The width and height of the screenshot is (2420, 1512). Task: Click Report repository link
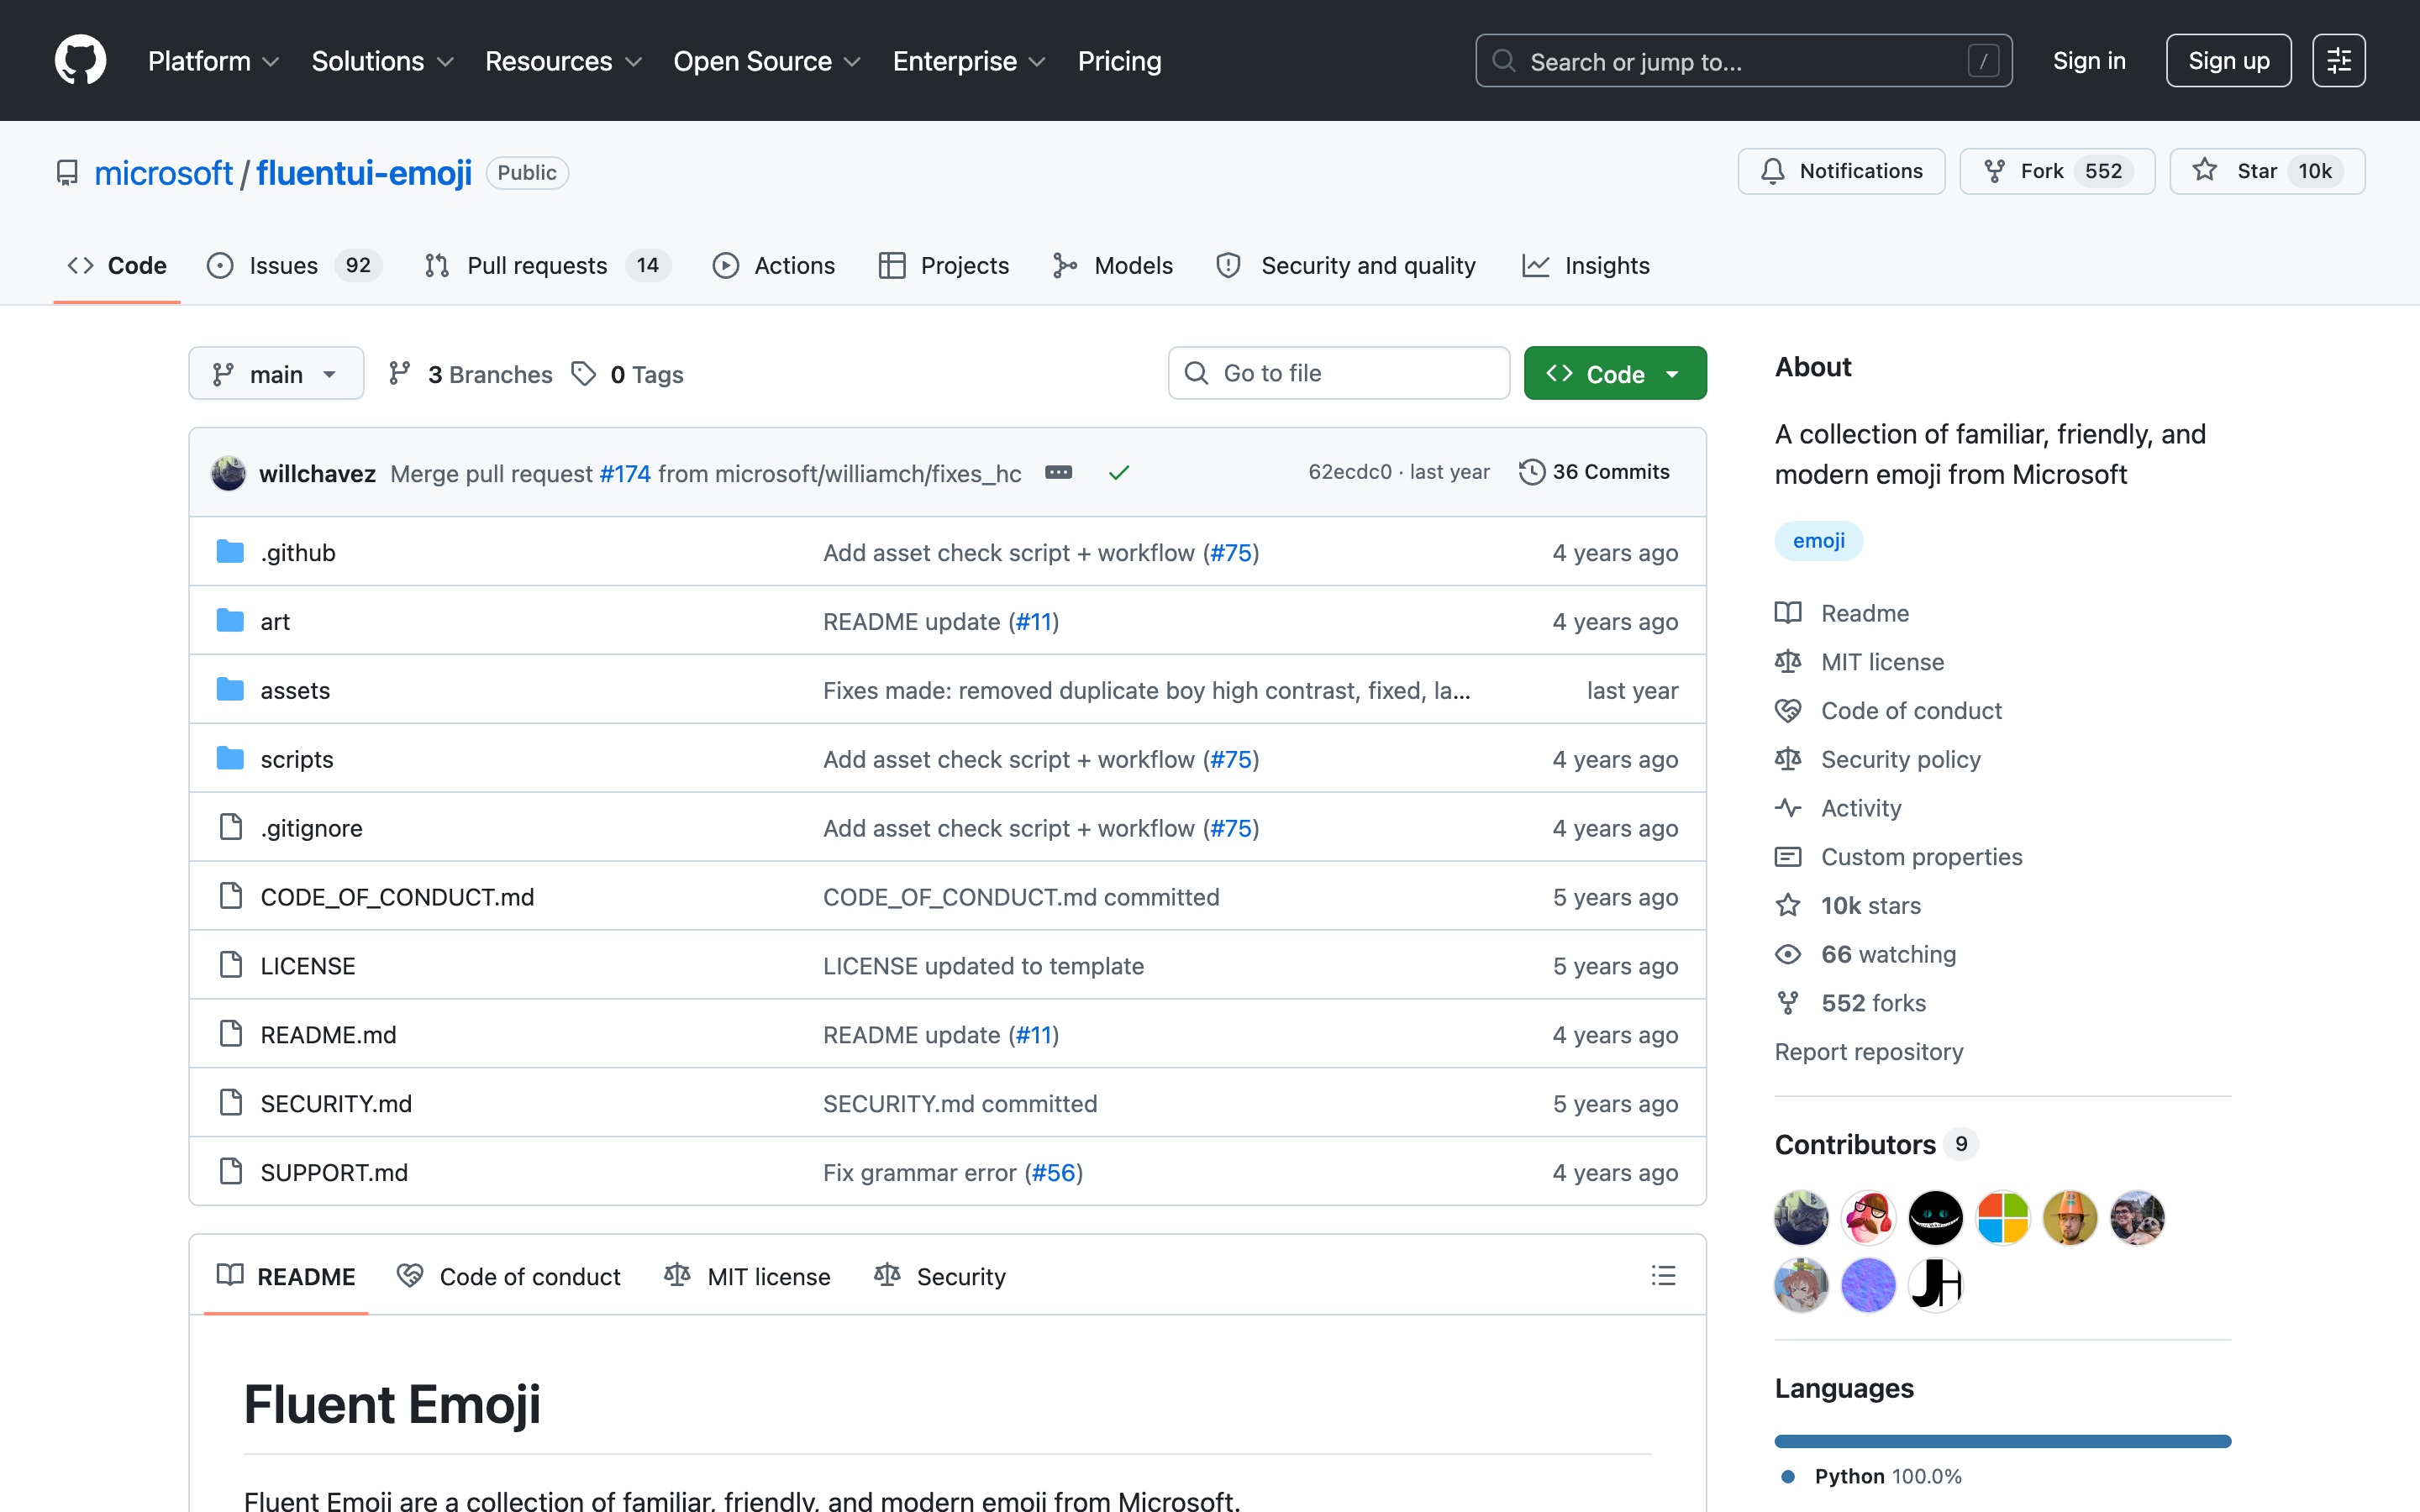(x=1868, y=1051)
